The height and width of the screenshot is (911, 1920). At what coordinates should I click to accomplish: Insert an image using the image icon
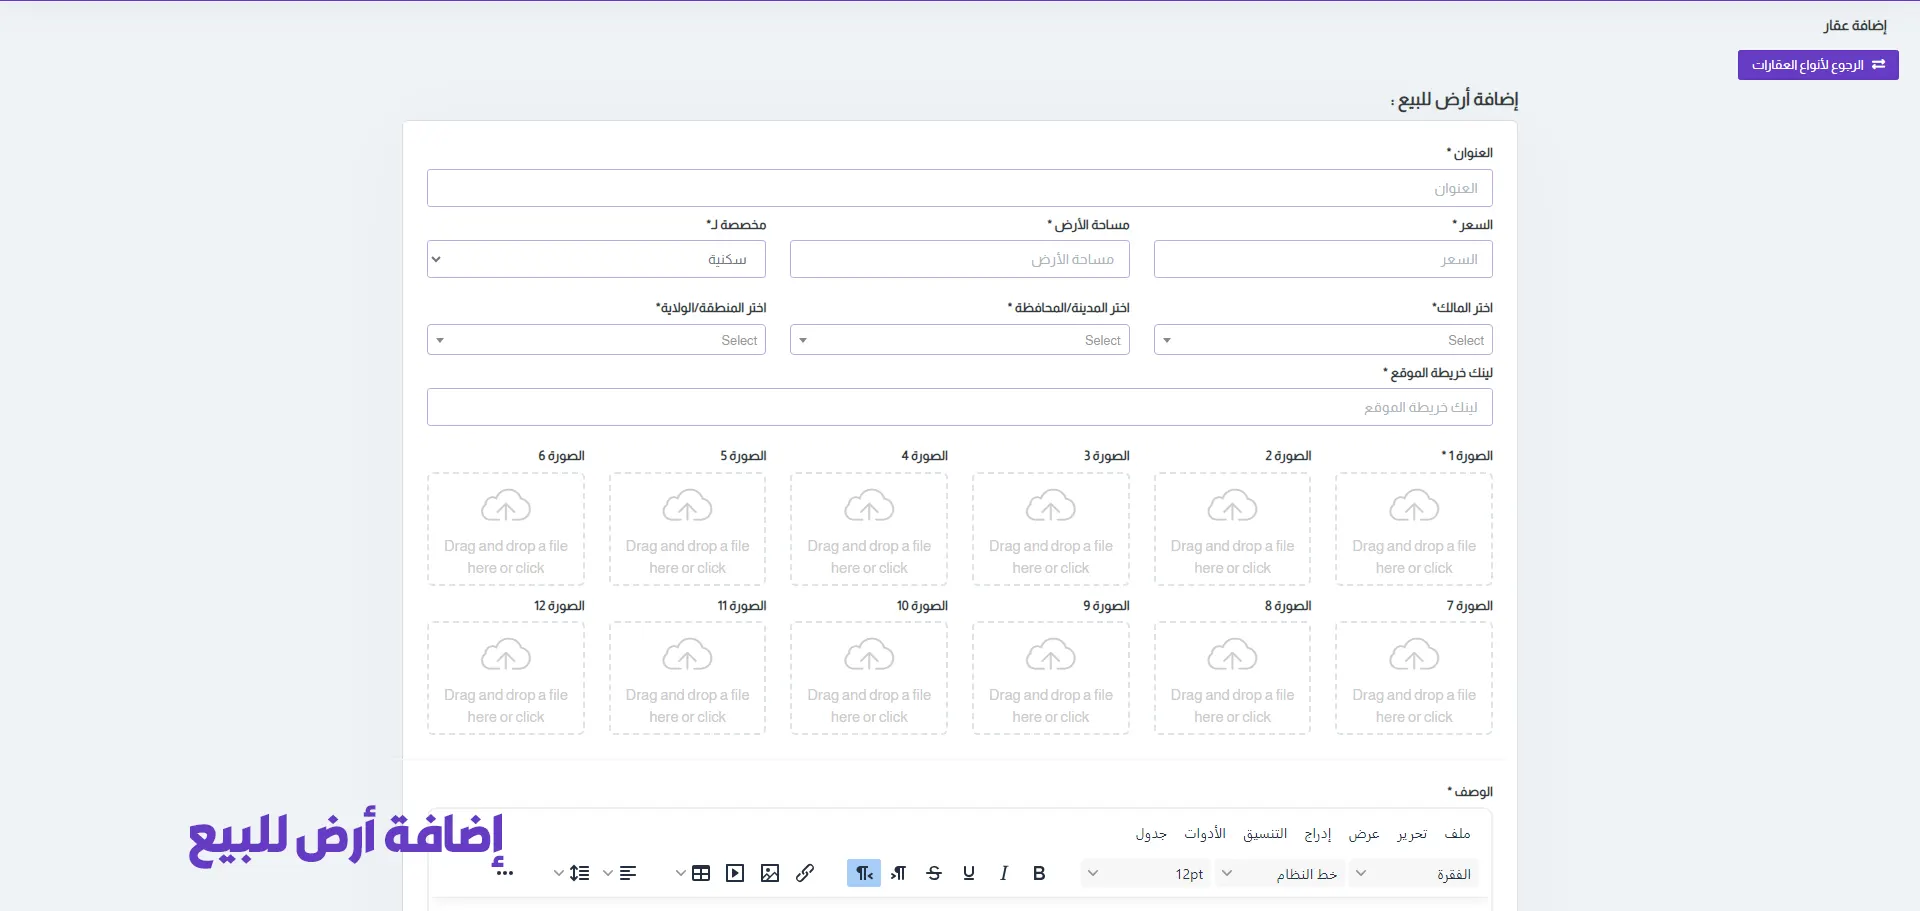coord(770,873)
